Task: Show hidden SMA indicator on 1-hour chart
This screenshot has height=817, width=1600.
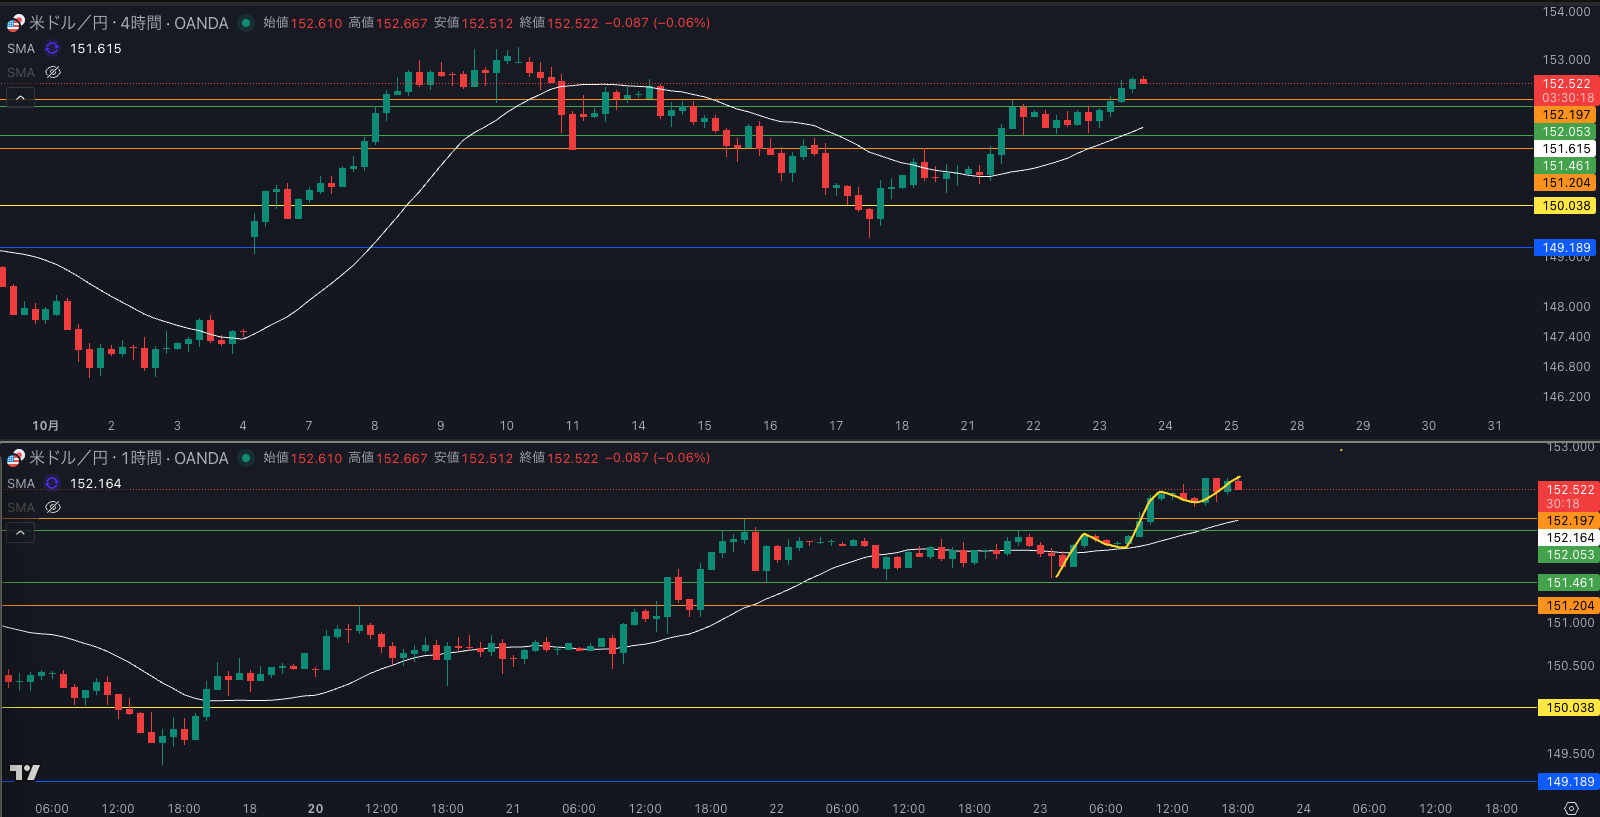Action: point(53,507)
